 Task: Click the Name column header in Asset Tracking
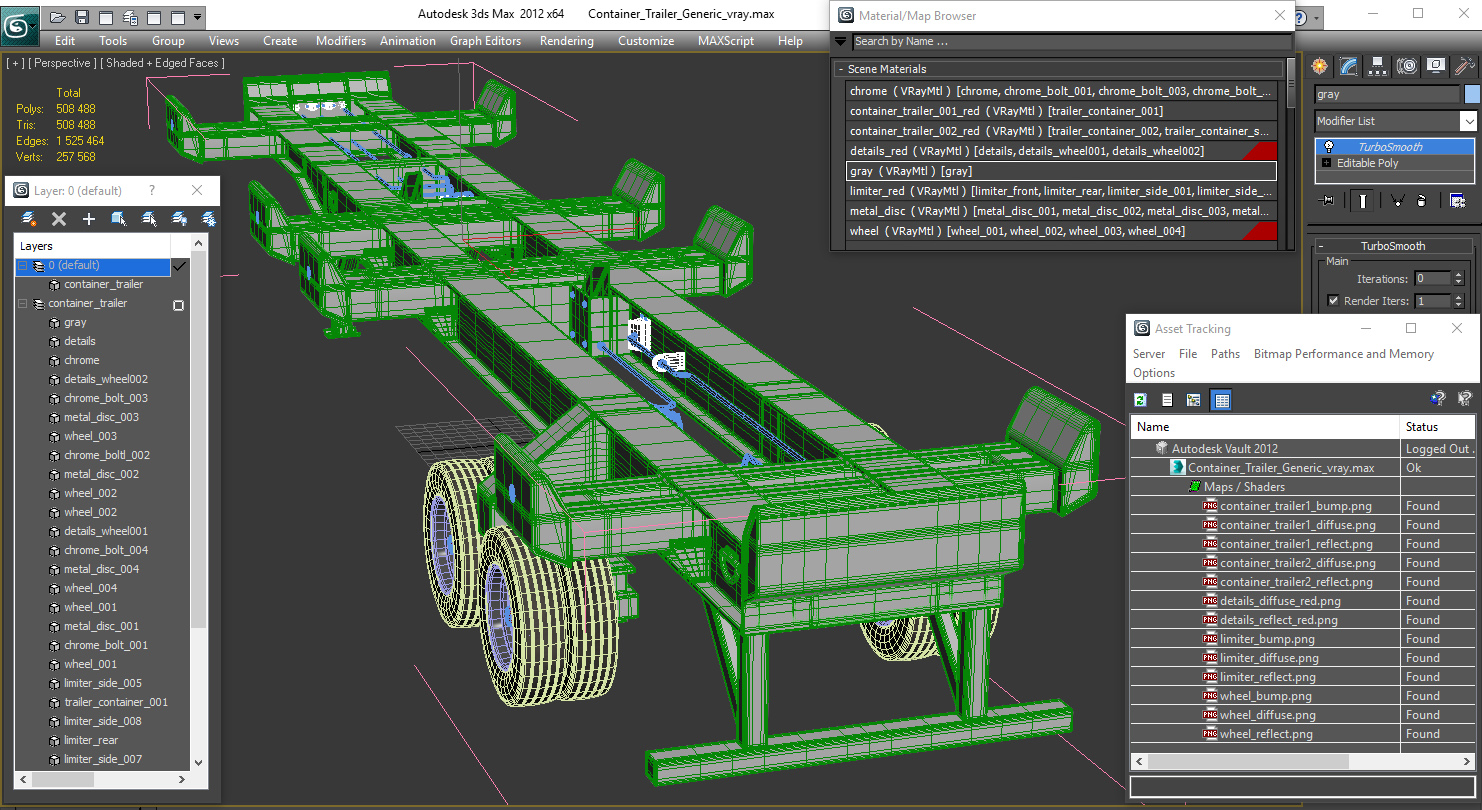(1265, 427)
